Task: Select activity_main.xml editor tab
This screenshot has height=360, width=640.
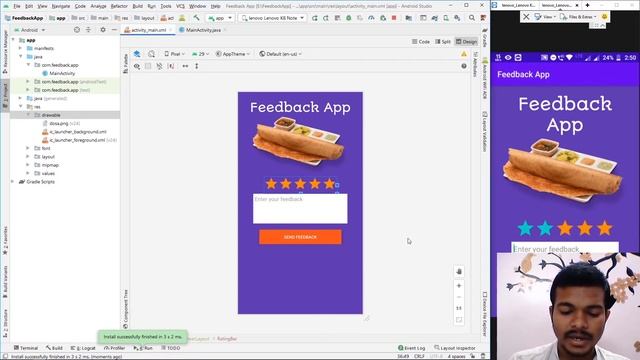Action: pos(149,30)
